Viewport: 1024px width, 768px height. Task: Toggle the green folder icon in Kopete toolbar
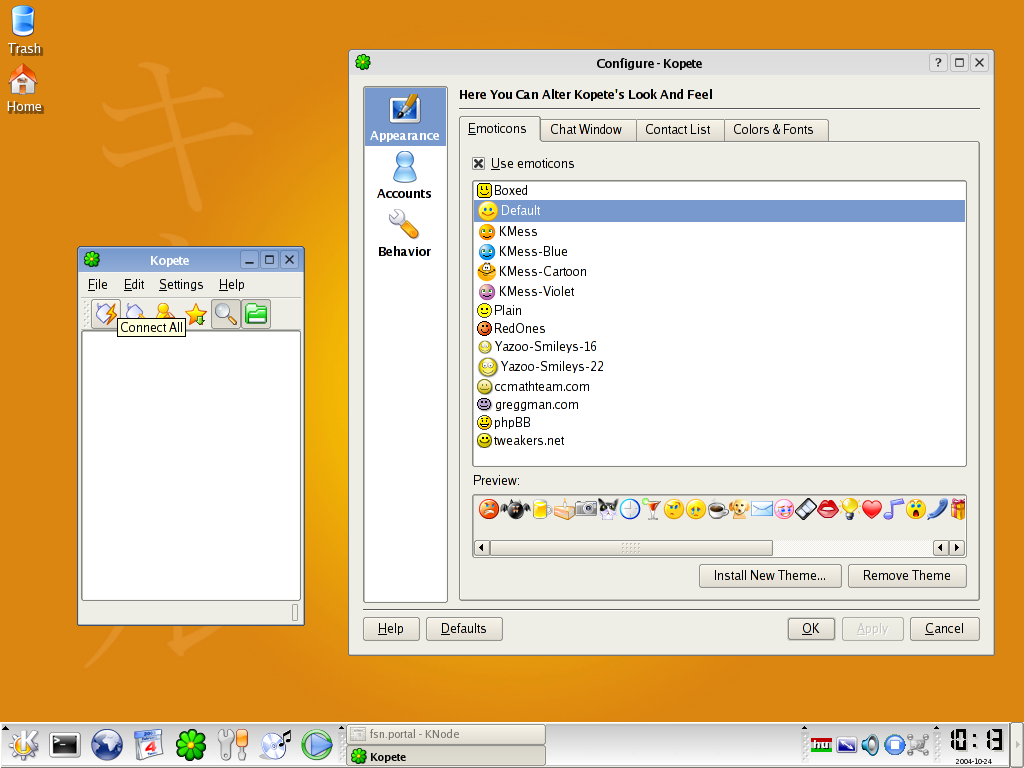click(256, 314)
